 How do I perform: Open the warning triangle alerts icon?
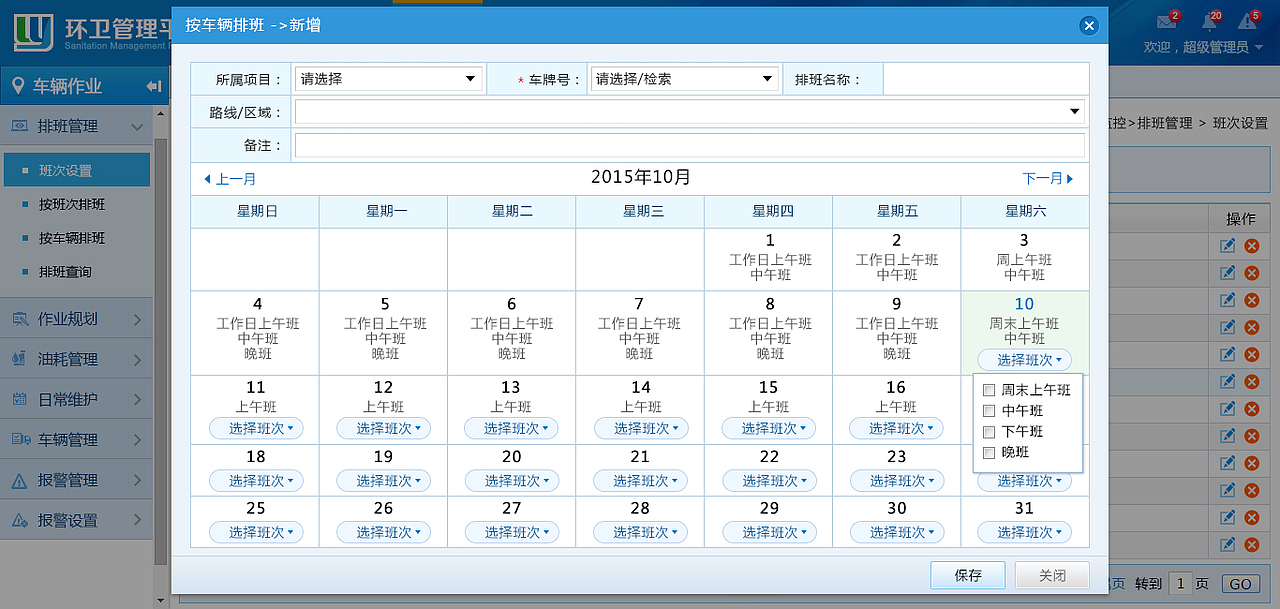[1247, 22]
